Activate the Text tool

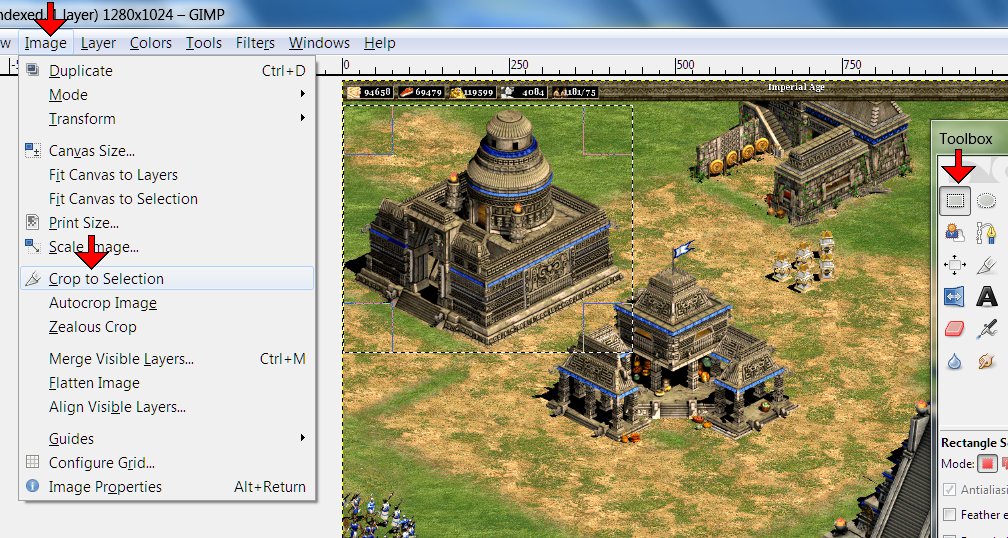[986, 297]
